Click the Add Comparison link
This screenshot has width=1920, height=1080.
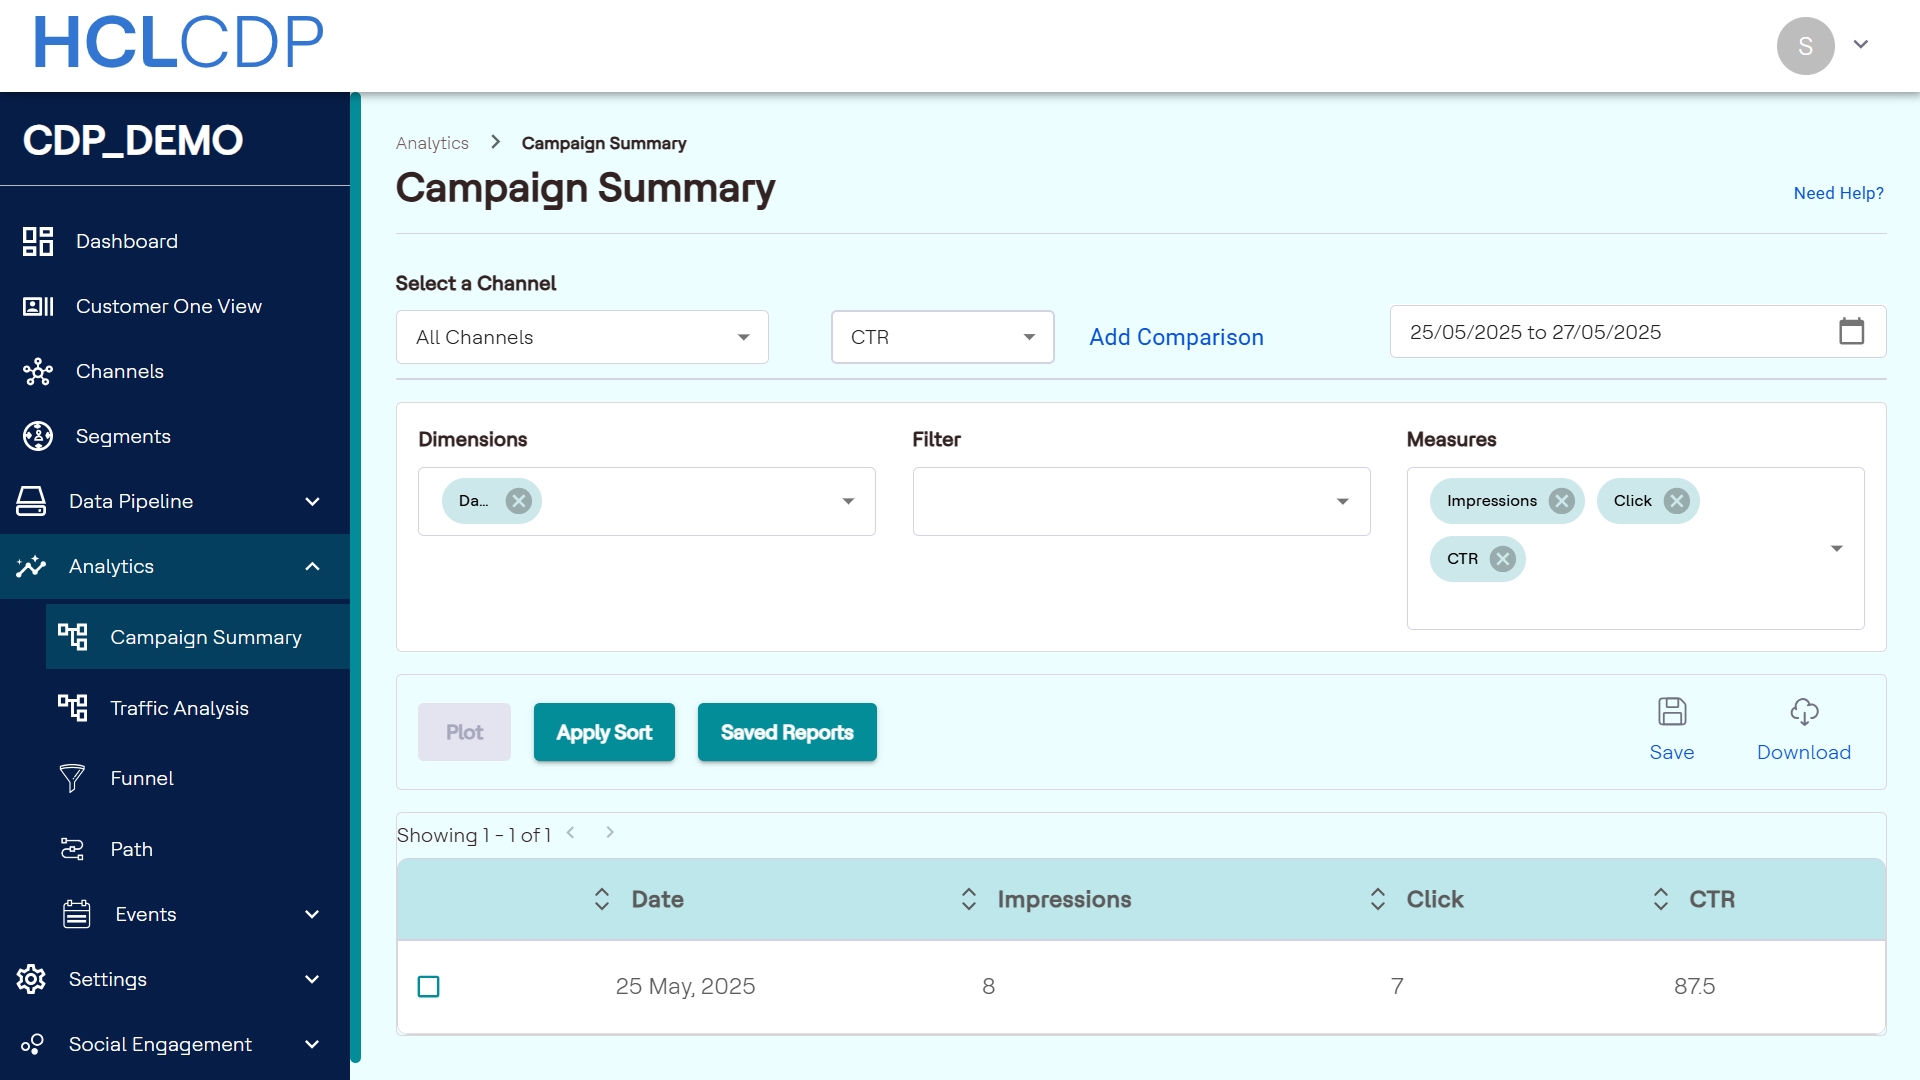(1176, 337)
